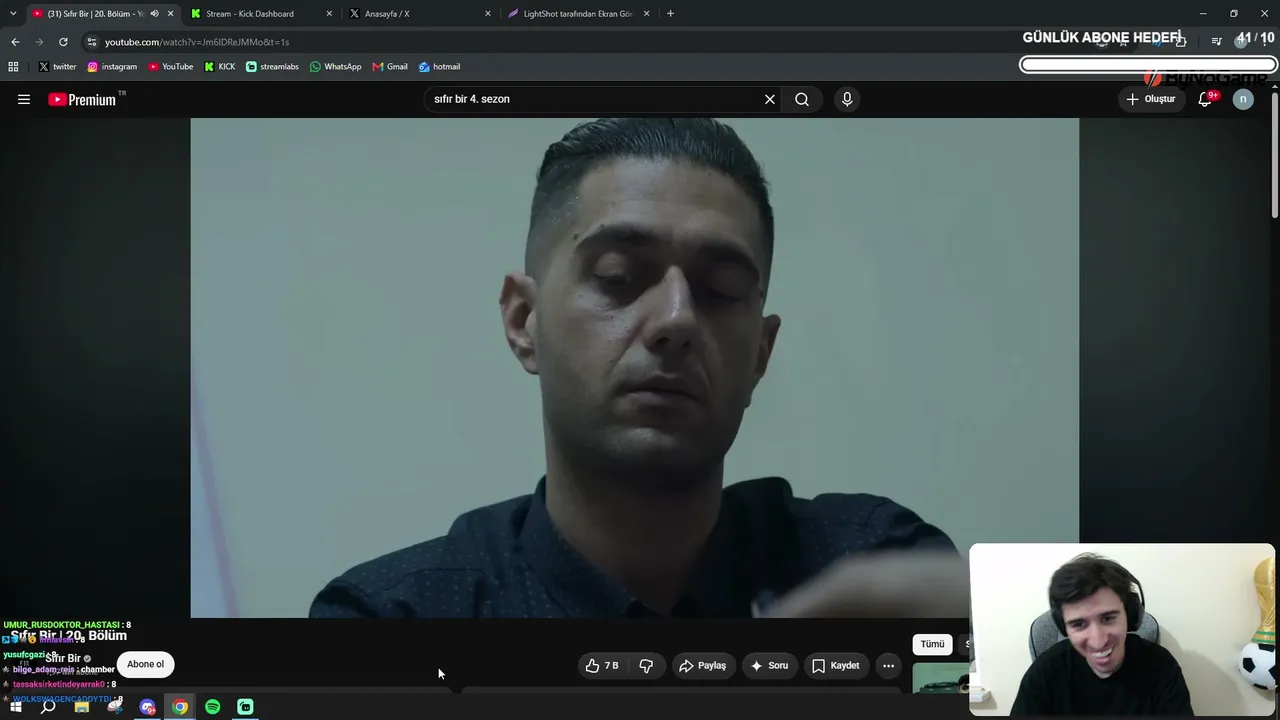The image size is (1280, 720).
Task: Open the Chrome apps grid shortcut
Action: pyautogui.click(x=13, y=67)
